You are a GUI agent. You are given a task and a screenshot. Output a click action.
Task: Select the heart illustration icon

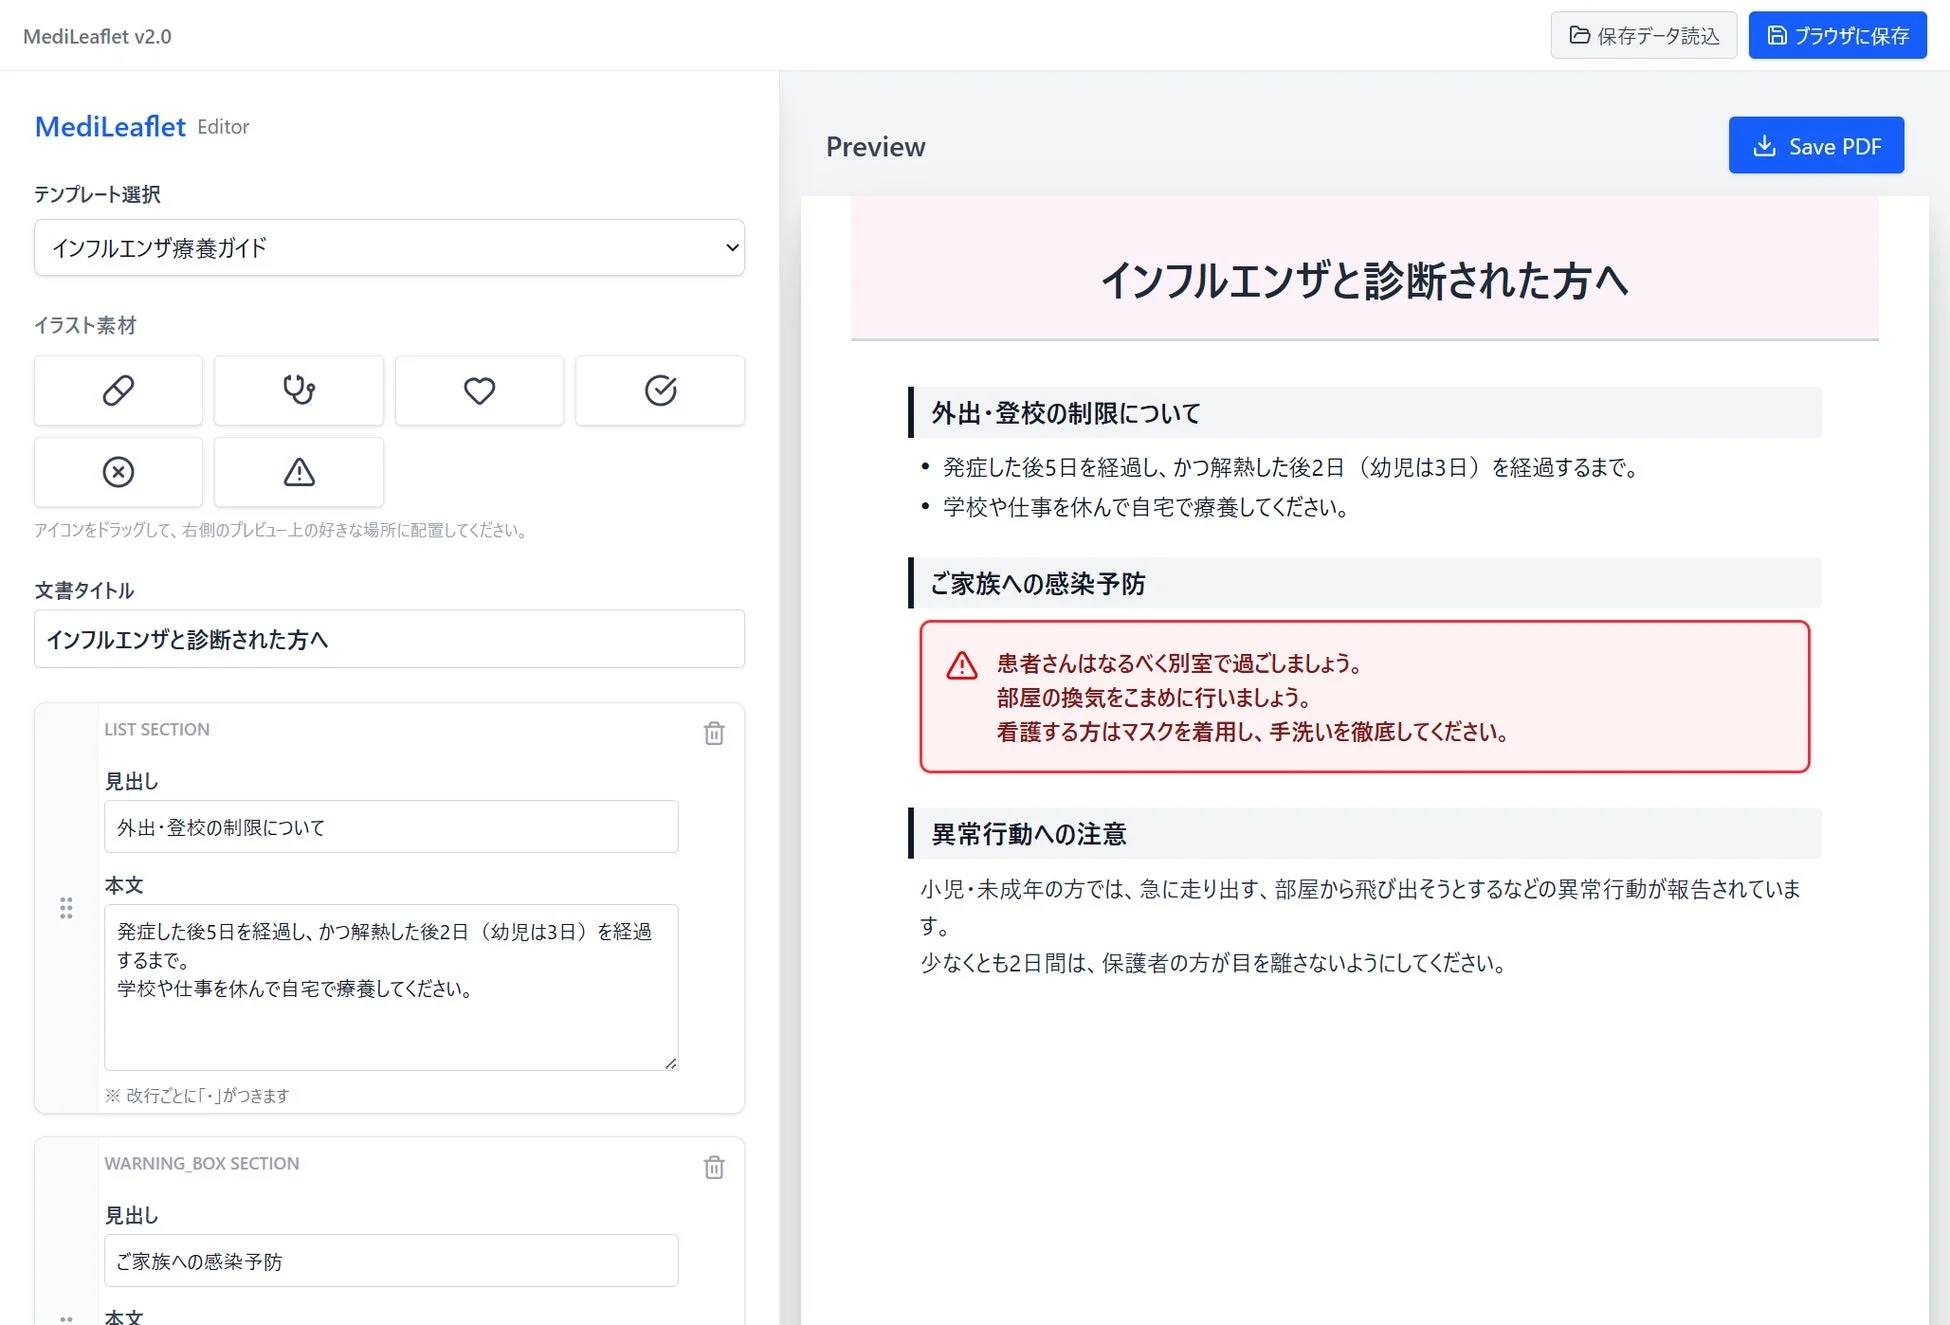[x=479, y=390]
